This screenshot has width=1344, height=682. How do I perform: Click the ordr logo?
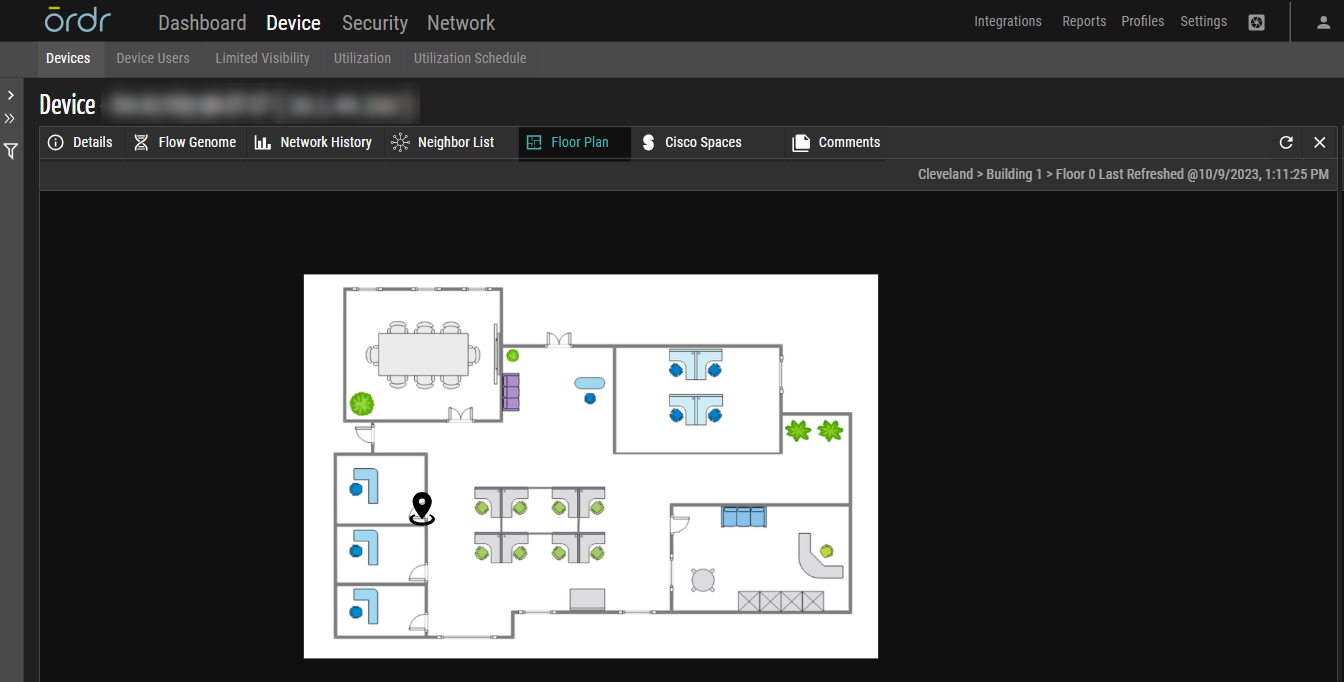[78, 21]
